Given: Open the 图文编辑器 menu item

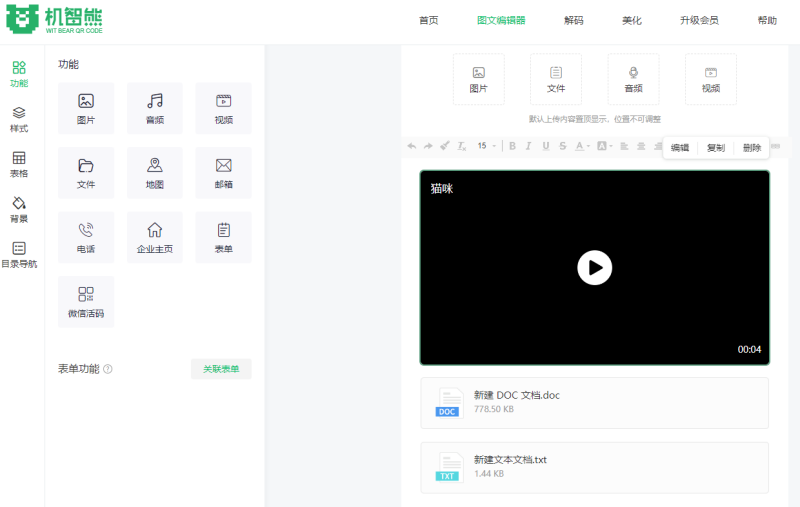Looking at the screenshot, I should click(x=501, y=20).
